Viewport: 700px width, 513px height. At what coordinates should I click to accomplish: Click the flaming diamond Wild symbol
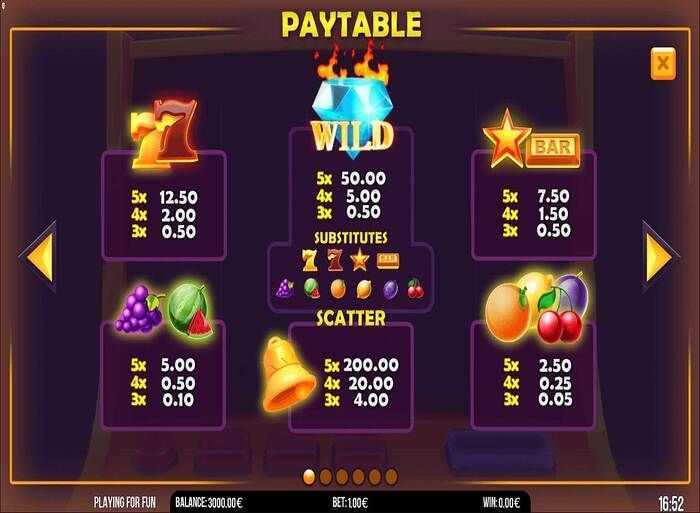point(352,102)
